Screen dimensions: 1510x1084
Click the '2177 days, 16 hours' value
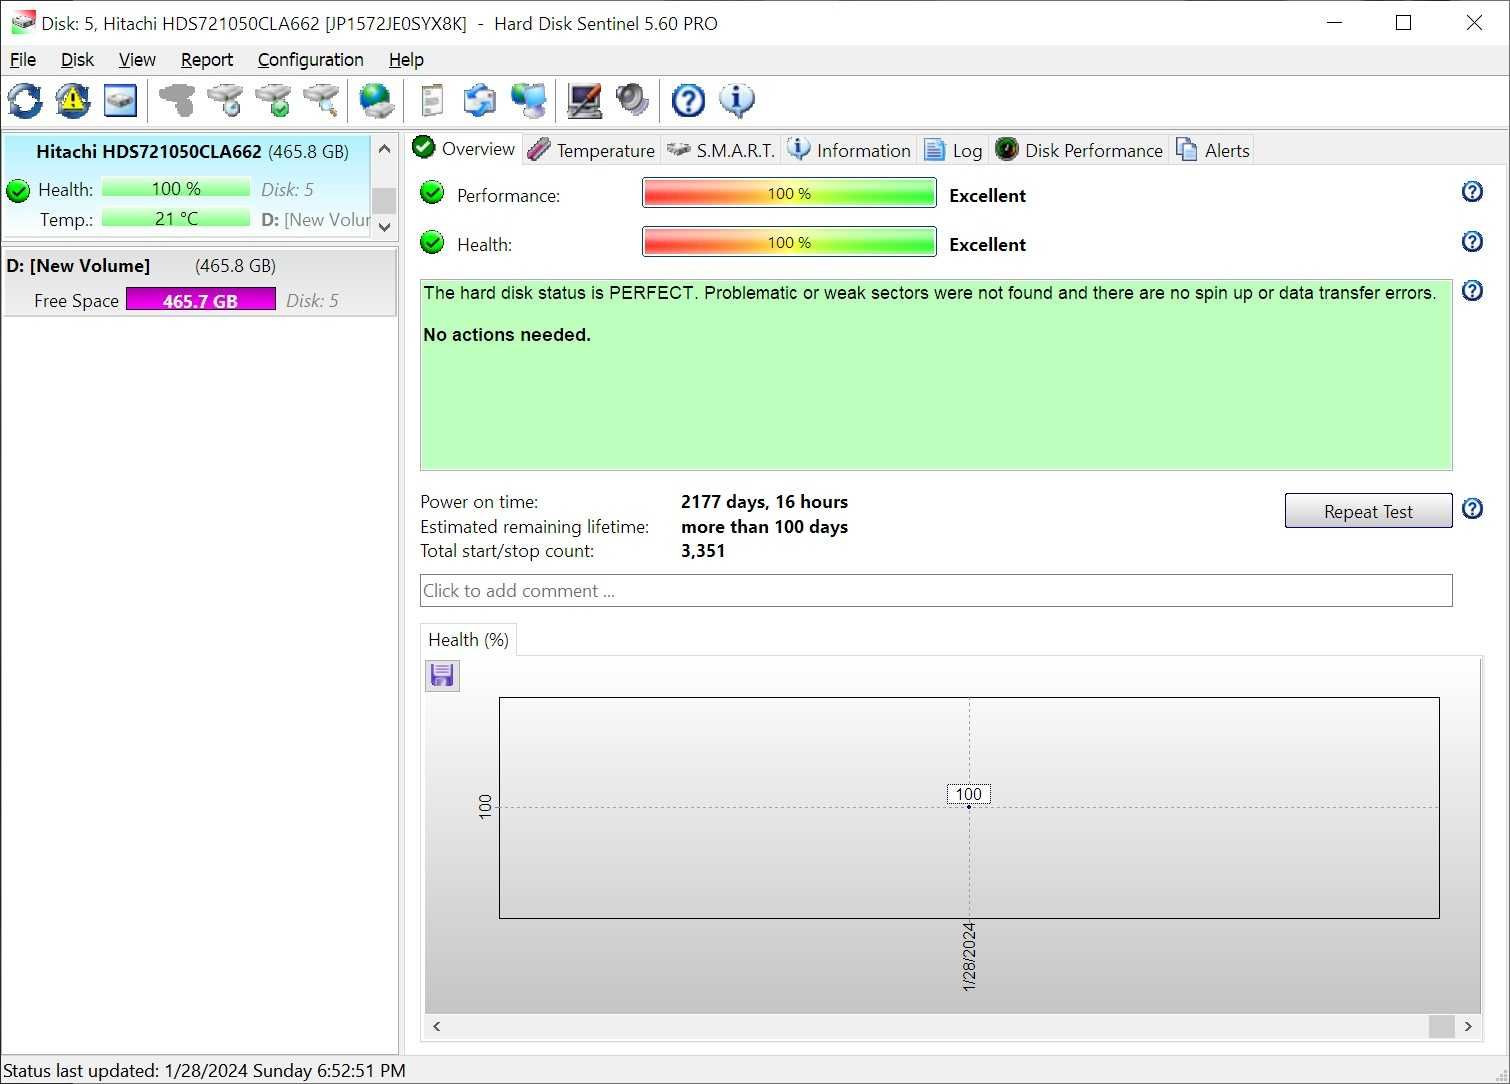coord(764,502)
